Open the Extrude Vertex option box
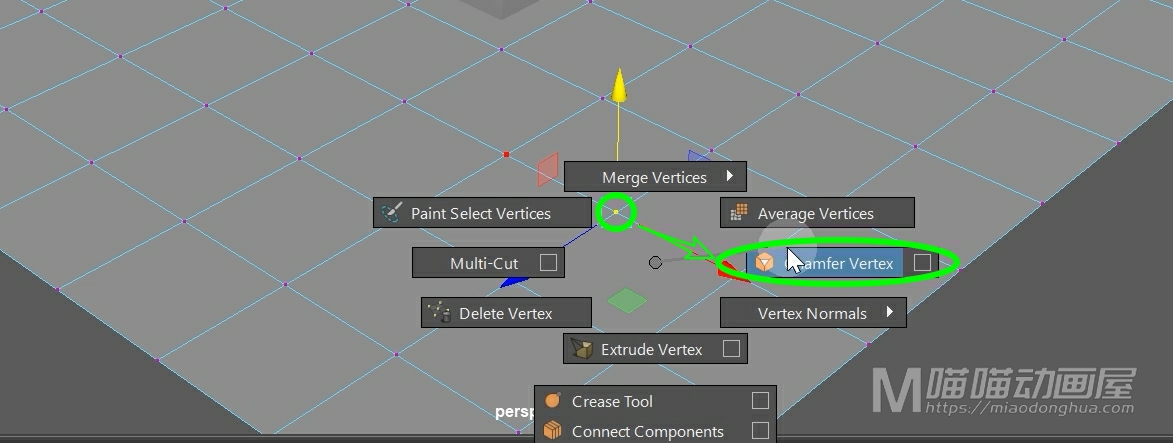This screenshot has width=1173, height=443. (731, 349)
